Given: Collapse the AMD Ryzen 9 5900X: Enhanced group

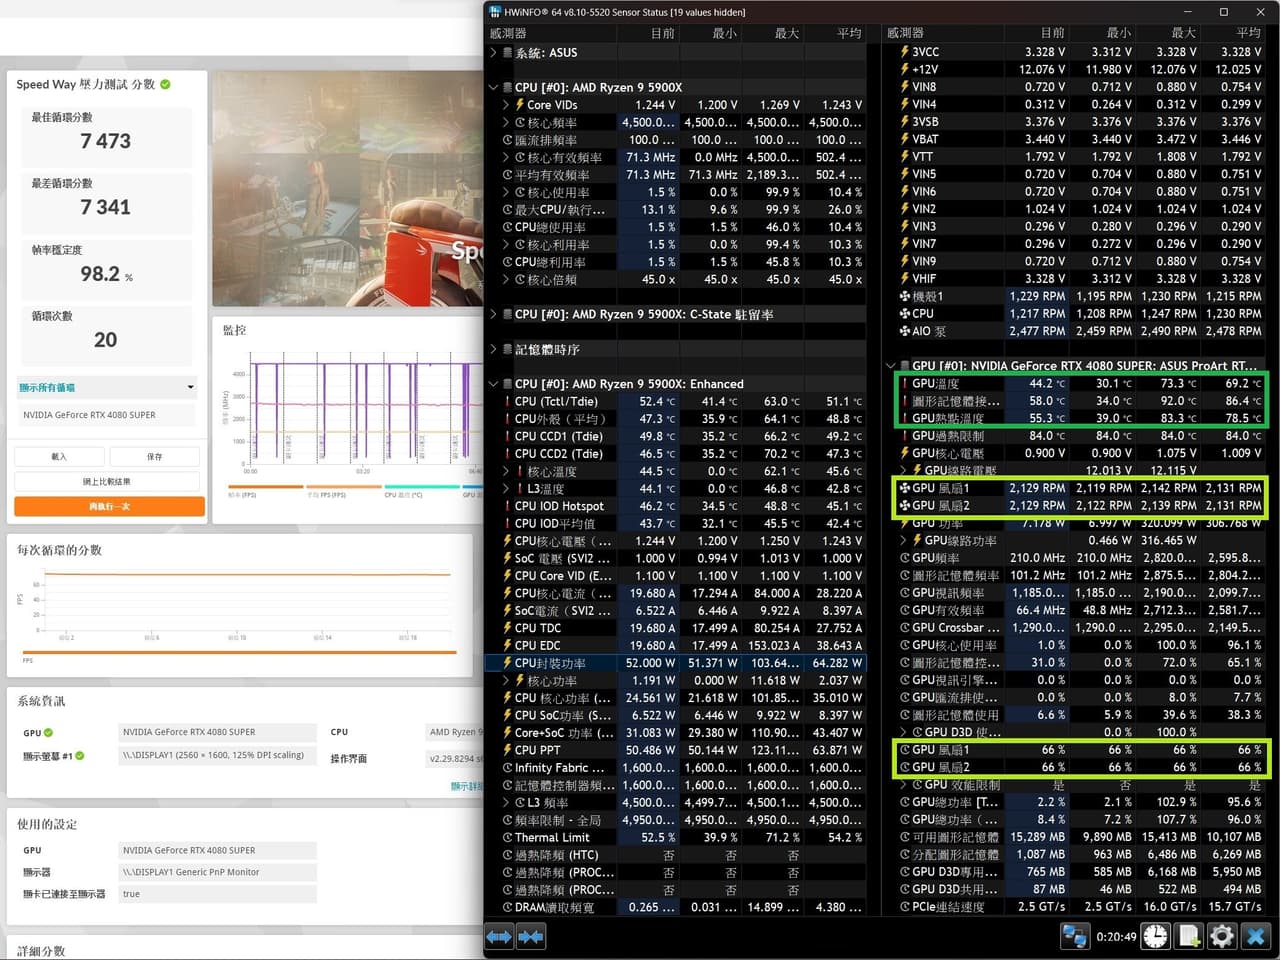Looking at the screenshot, I should tap(493, 384).
